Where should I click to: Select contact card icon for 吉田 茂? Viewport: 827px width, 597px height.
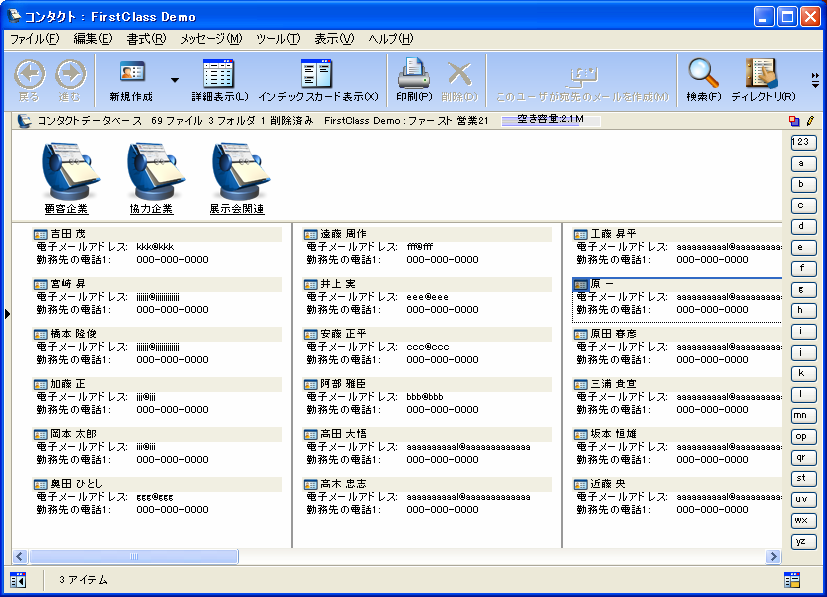coord(41,234)
